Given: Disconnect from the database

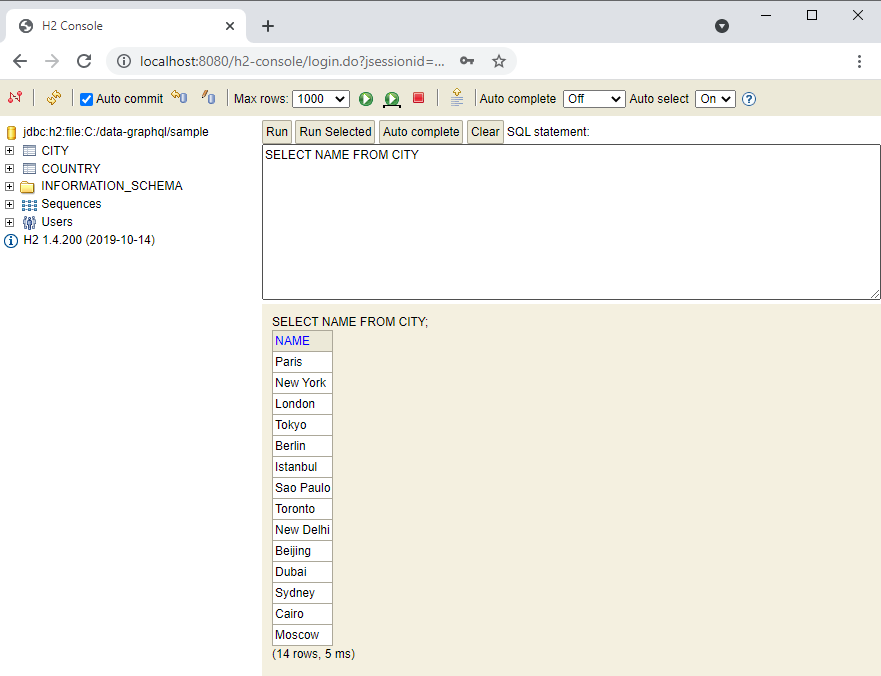Looking at the screenshot, I should tap(14, 98).
